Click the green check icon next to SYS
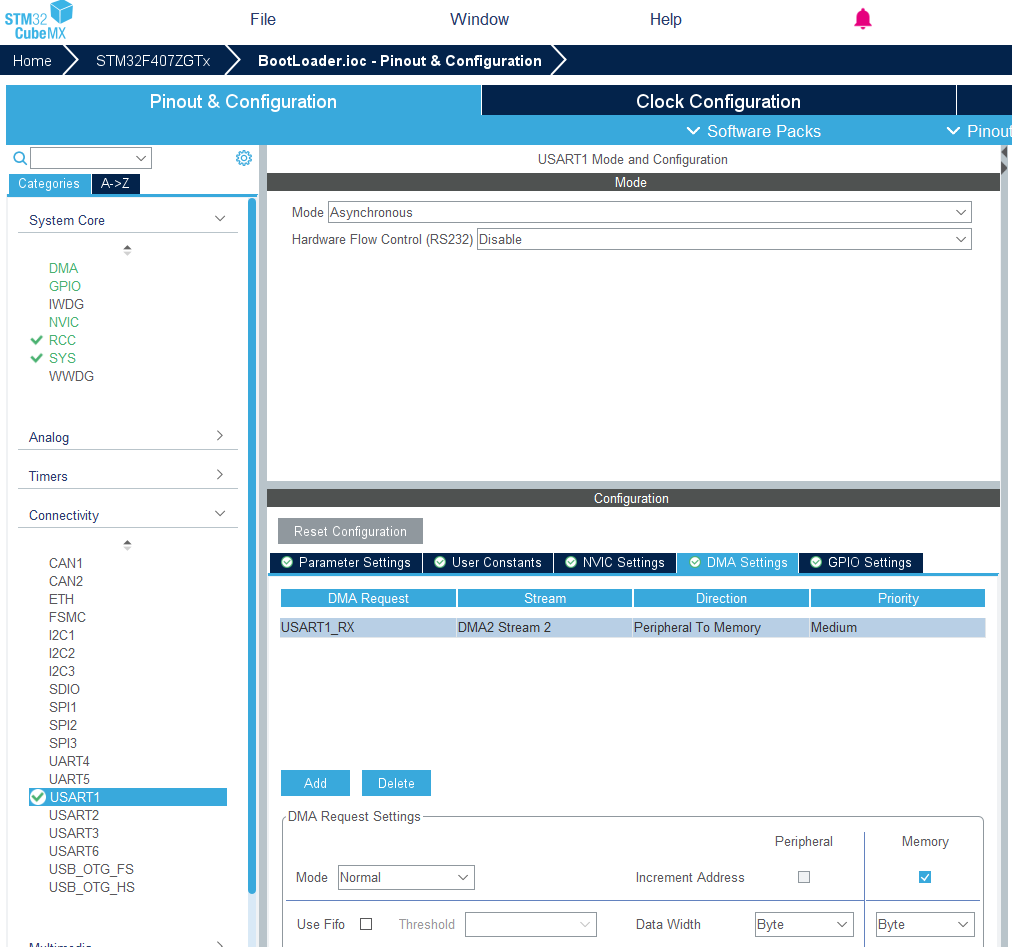This screenshot has width=1012, height=947. tap(37, 358)
